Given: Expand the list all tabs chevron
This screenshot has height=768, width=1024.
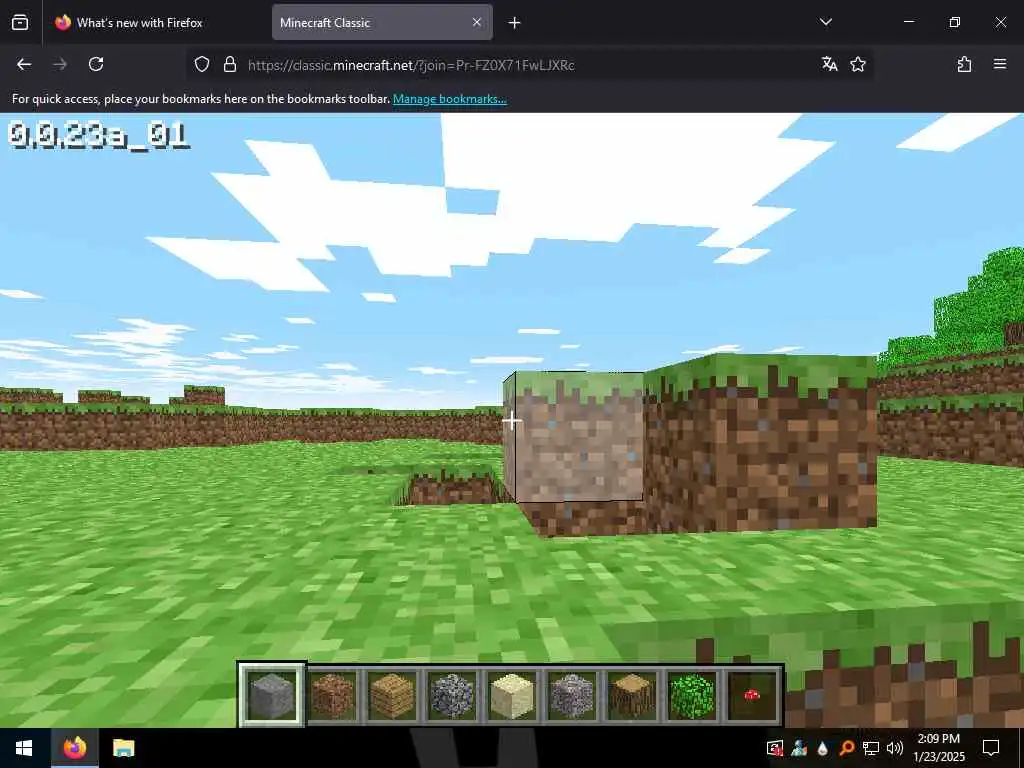Looking at the screenshot, I should (x=825, y=22).
